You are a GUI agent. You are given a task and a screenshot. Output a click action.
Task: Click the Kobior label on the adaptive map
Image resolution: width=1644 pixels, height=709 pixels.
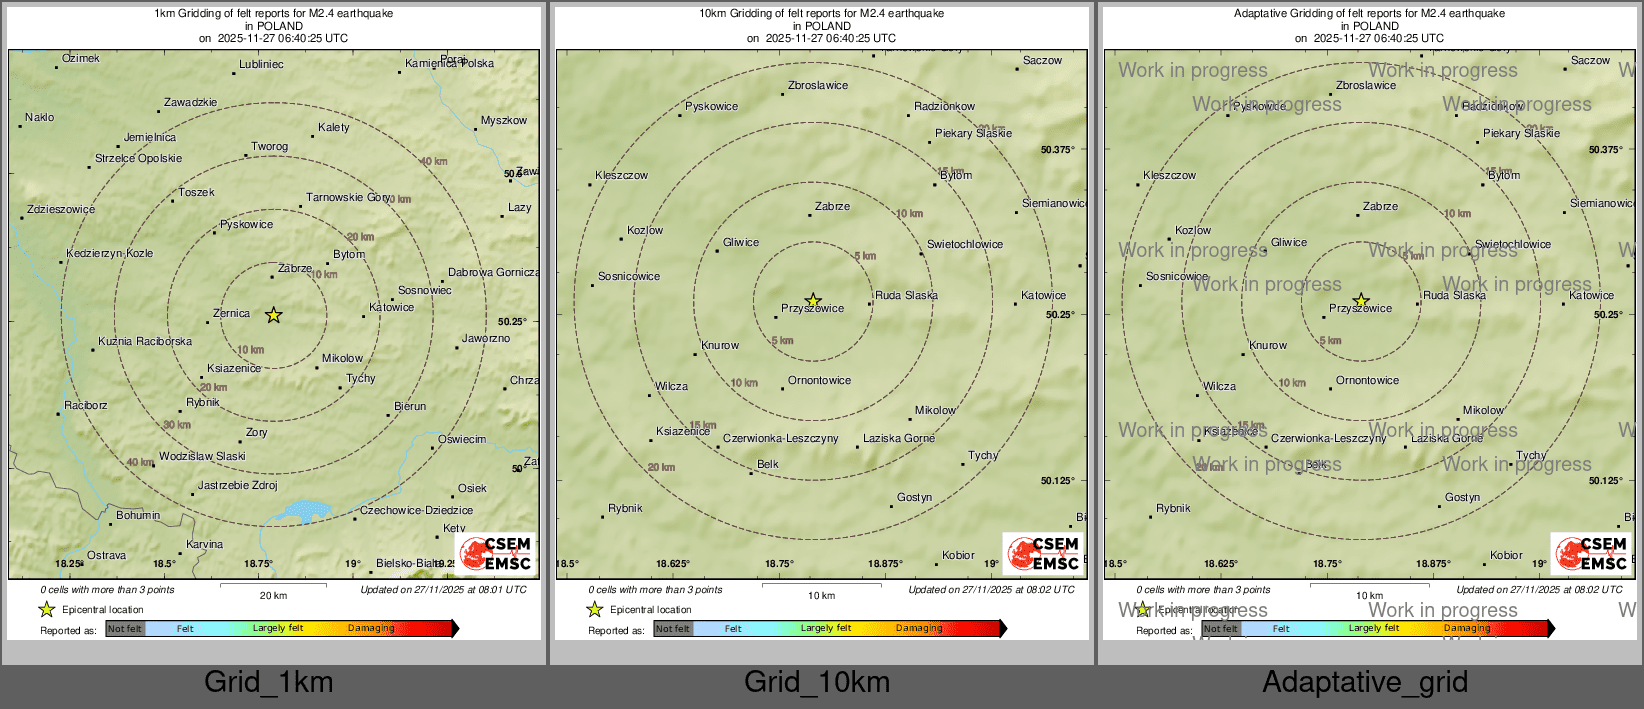click(x=1507, y=555)
